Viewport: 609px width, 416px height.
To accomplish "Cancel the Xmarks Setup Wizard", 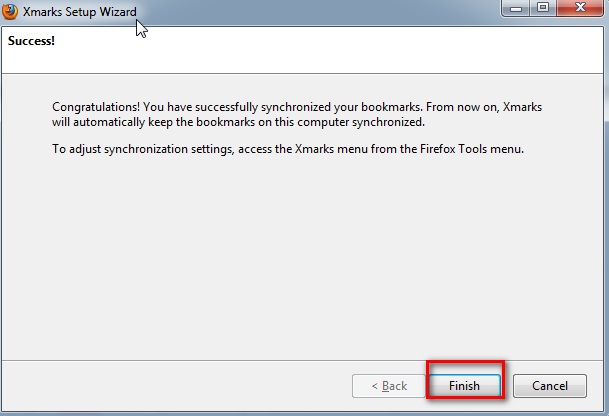I will click(x=550, y=386).
